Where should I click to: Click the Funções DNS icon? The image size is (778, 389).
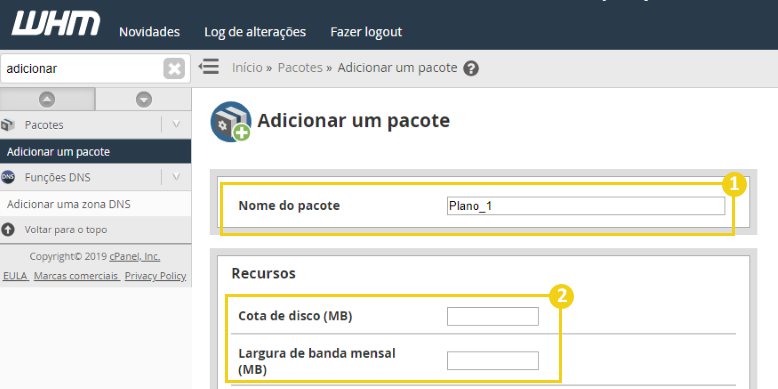tap(8, 177)
